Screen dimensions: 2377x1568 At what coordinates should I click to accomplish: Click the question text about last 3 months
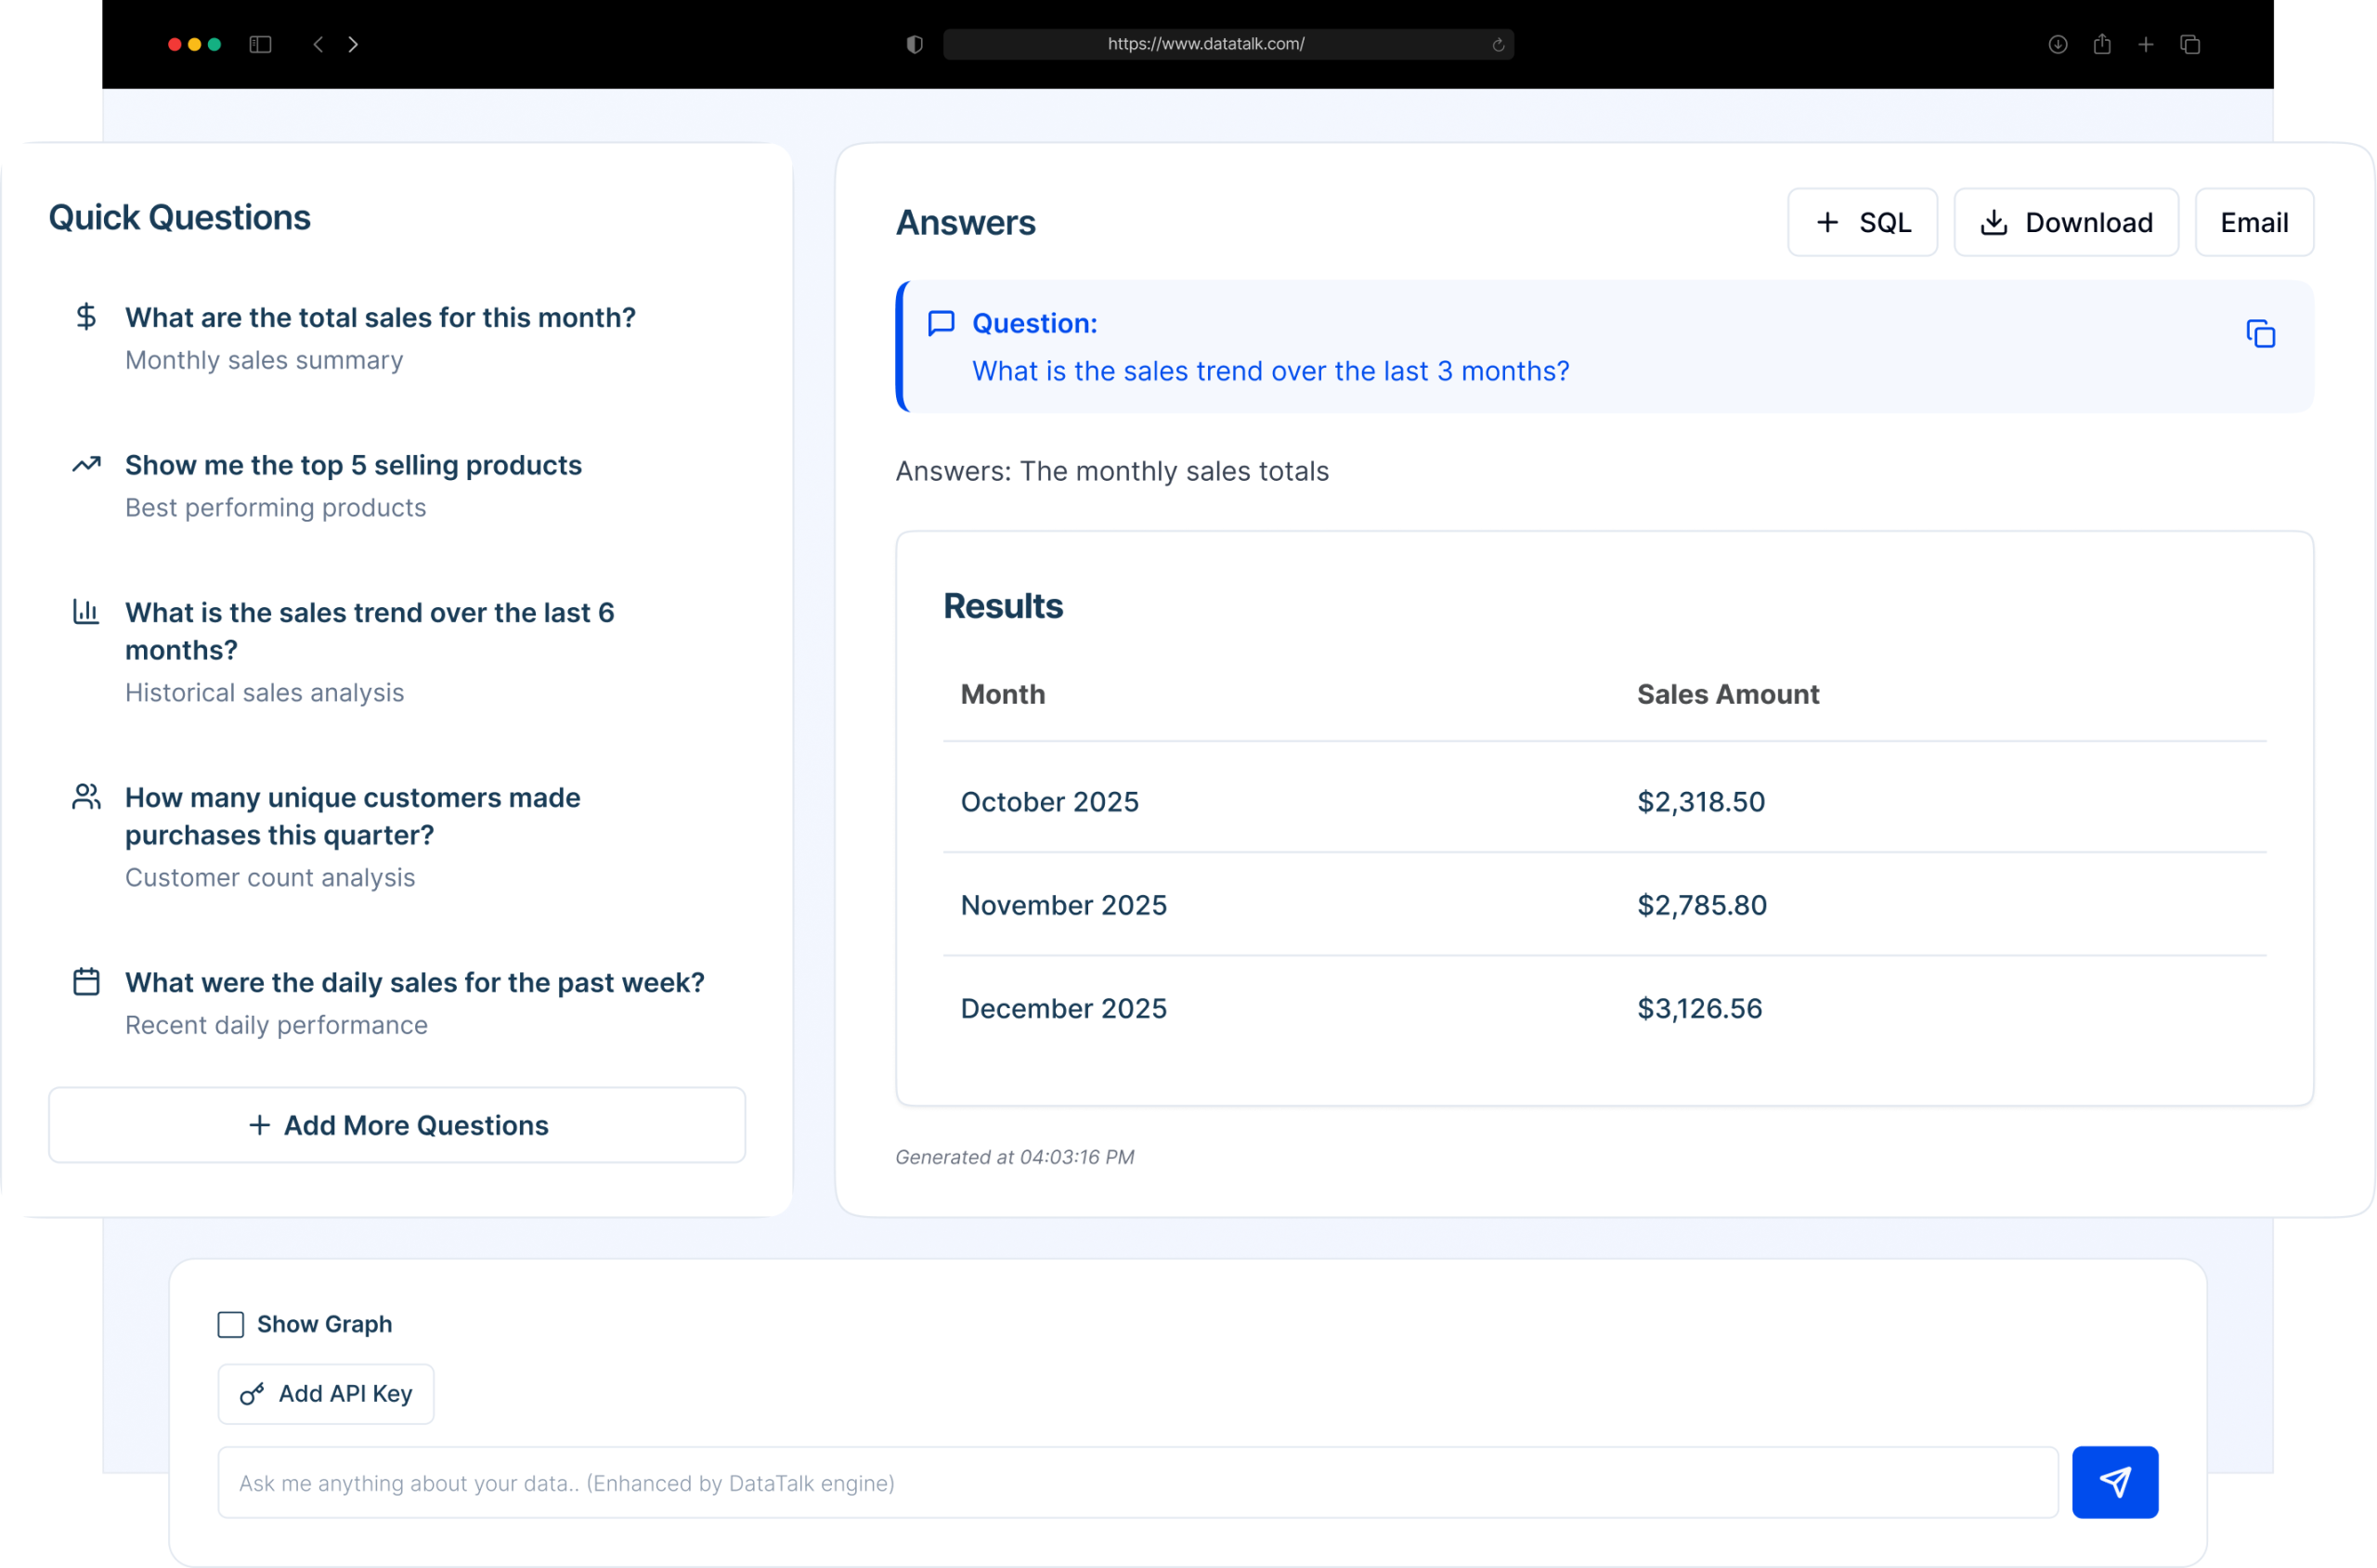pyautogui.click(x=1270, y=371)
